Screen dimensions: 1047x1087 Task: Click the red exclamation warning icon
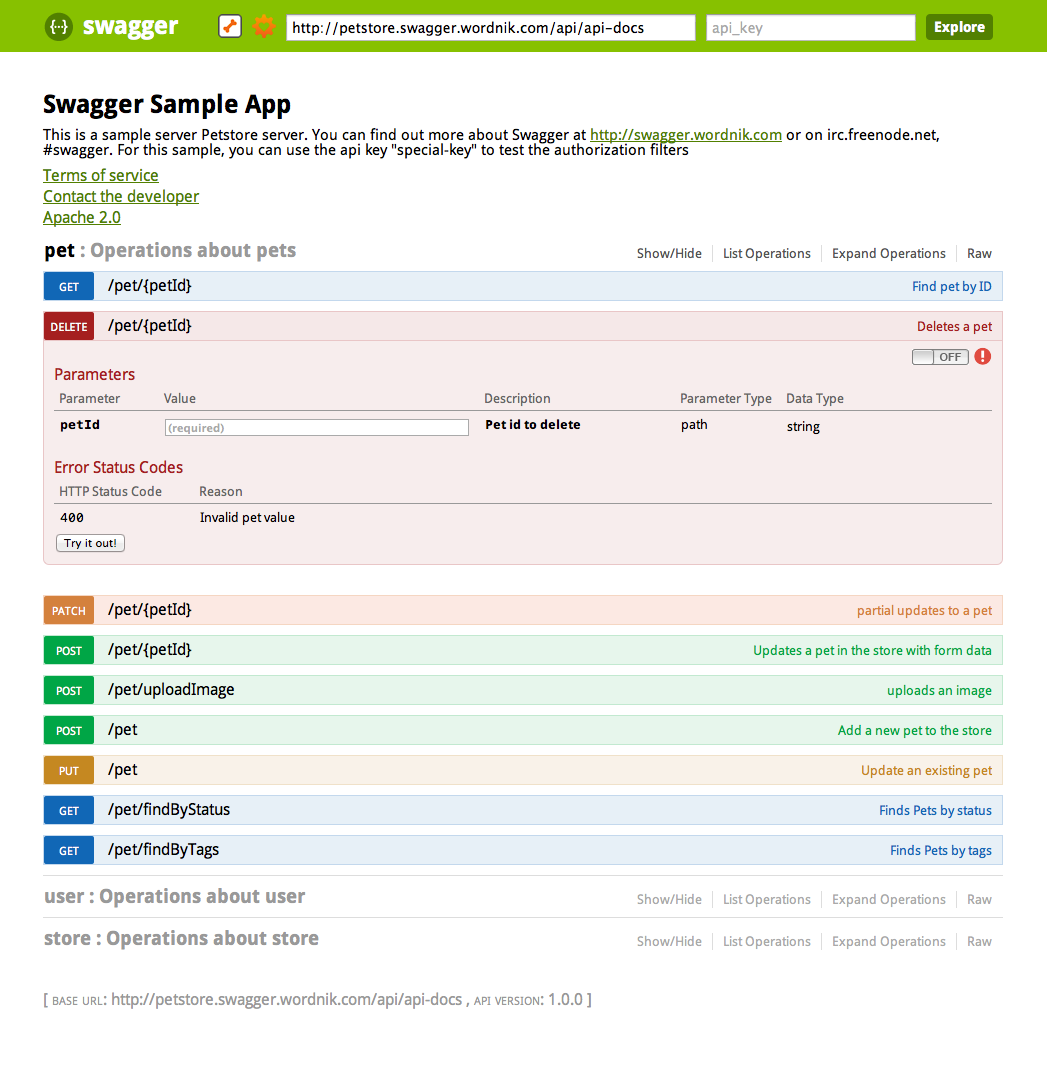983,356
